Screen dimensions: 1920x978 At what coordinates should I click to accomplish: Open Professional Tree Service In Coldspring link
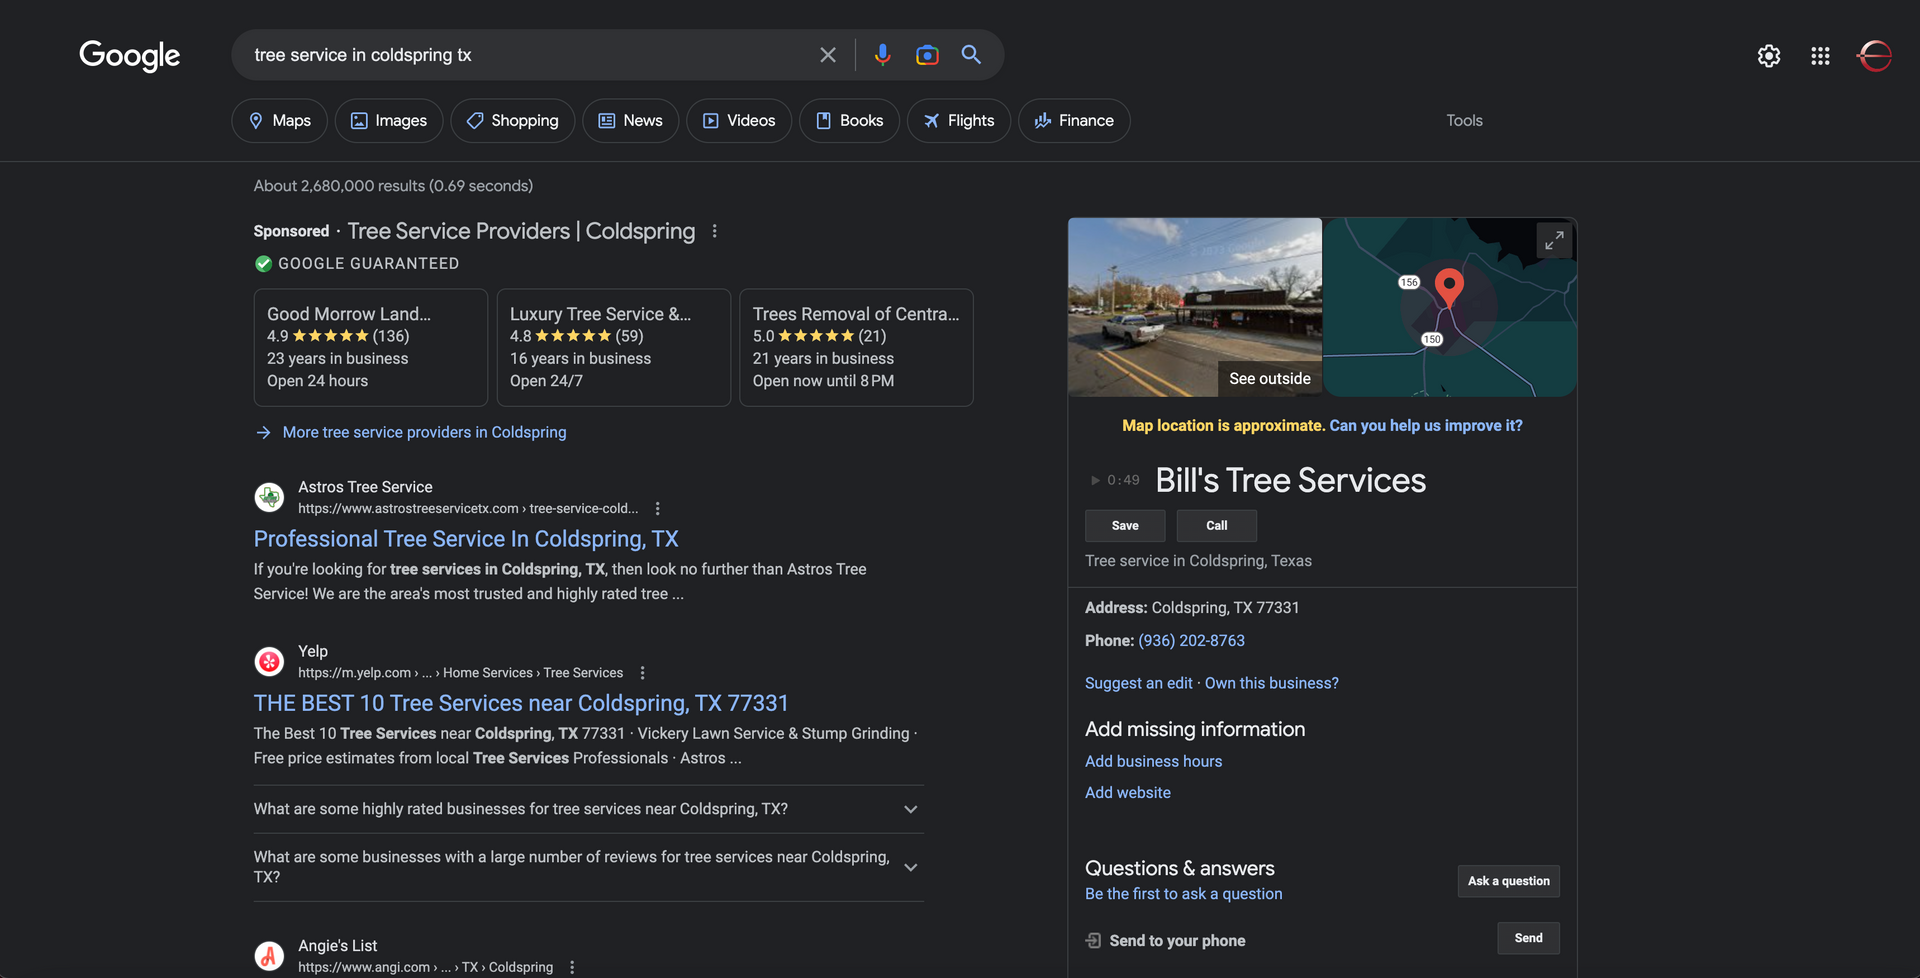click(x=466, y=539)
